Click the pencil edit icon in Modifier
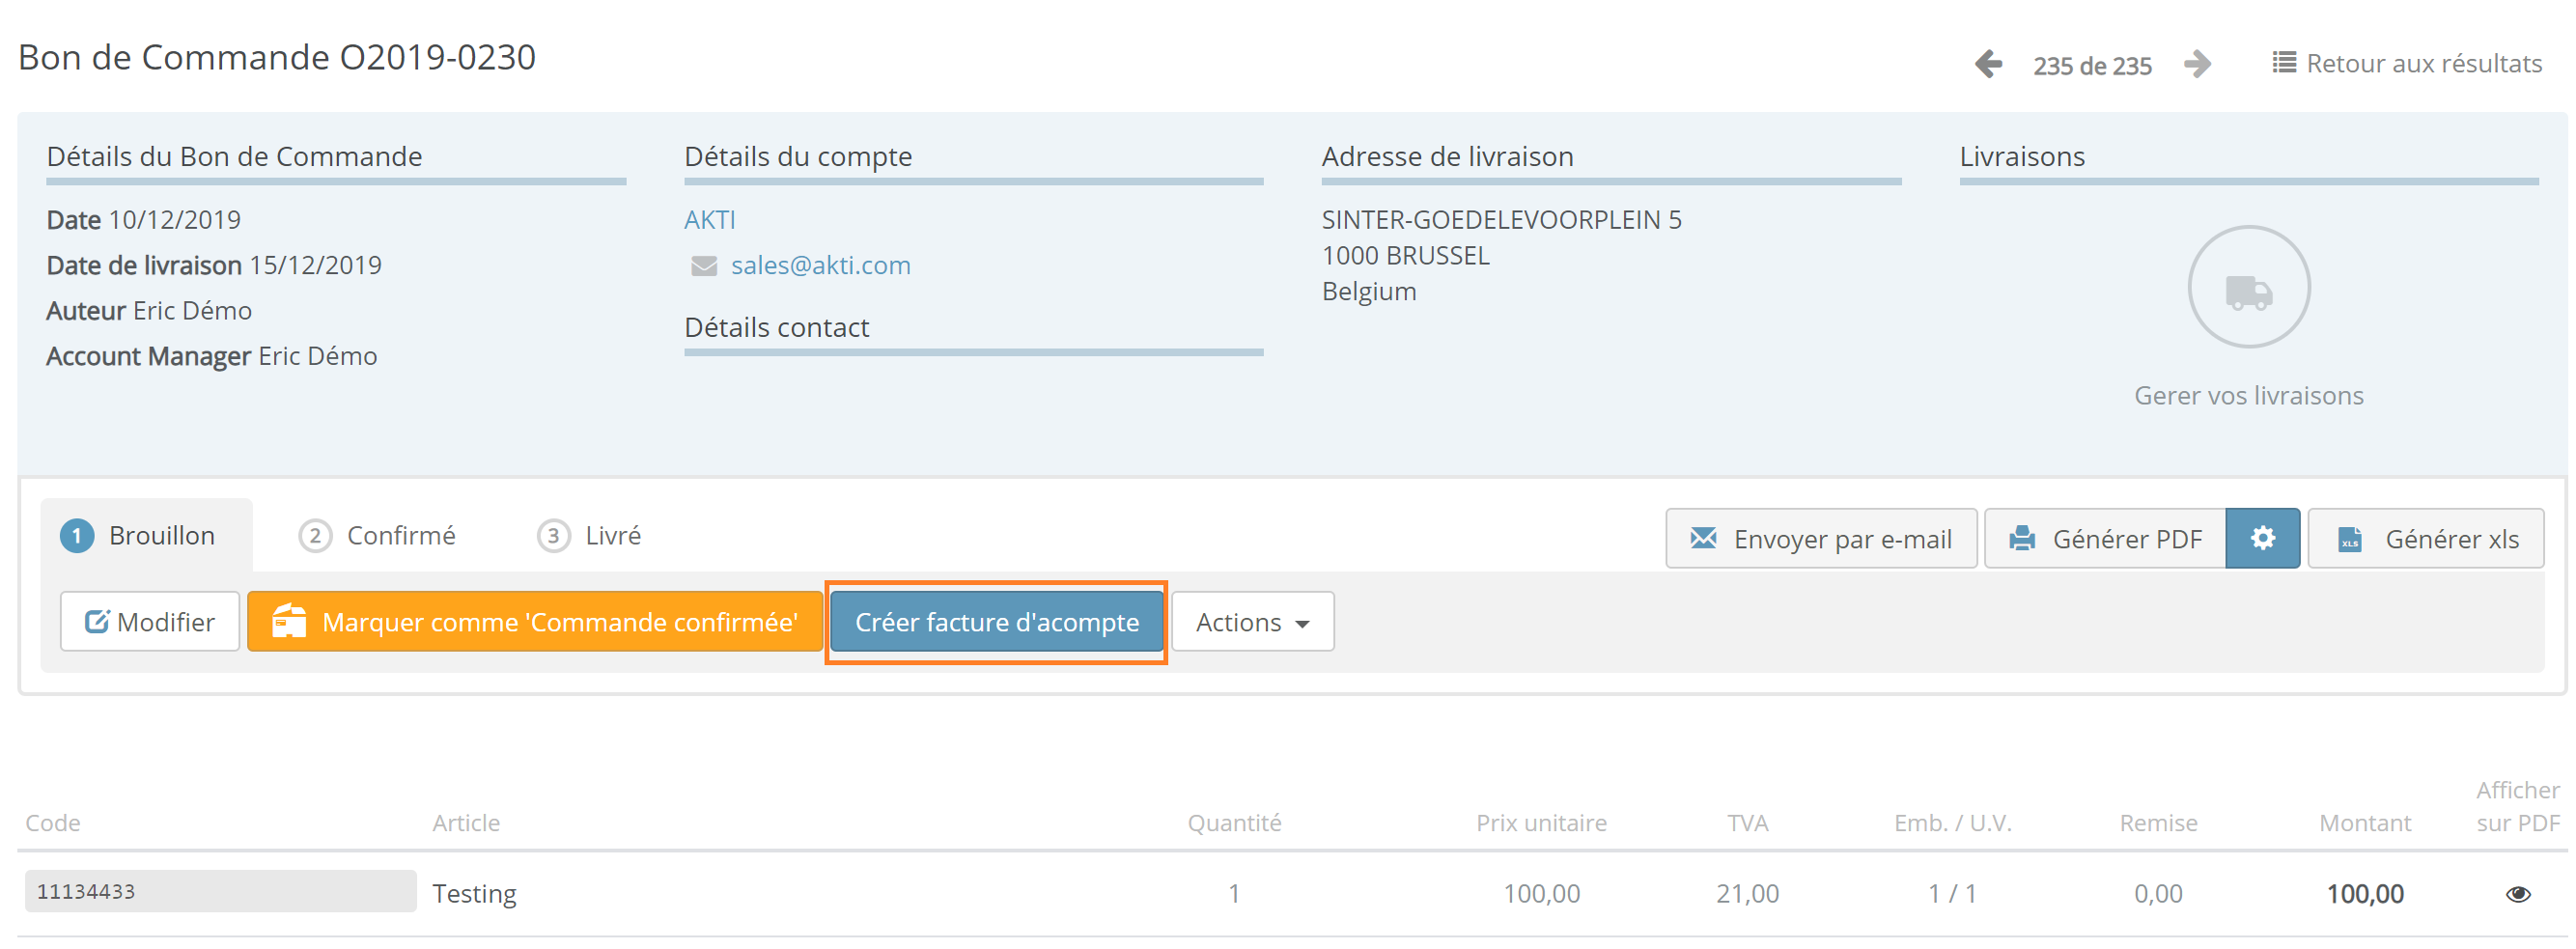Image resolution: width=2576 pixels, height=949 pixels. 97,622
